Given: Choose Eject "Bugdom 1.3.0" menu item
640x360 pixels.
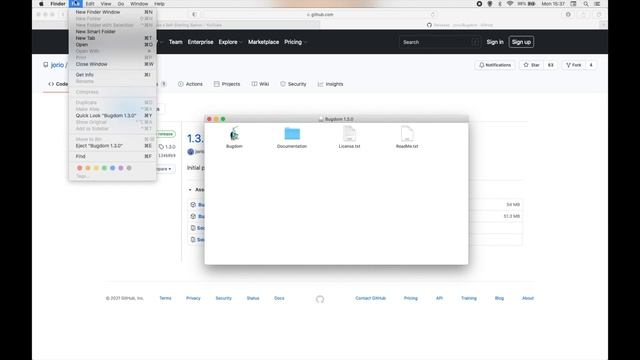Looking at the screenshot, I should coord(113,146).
